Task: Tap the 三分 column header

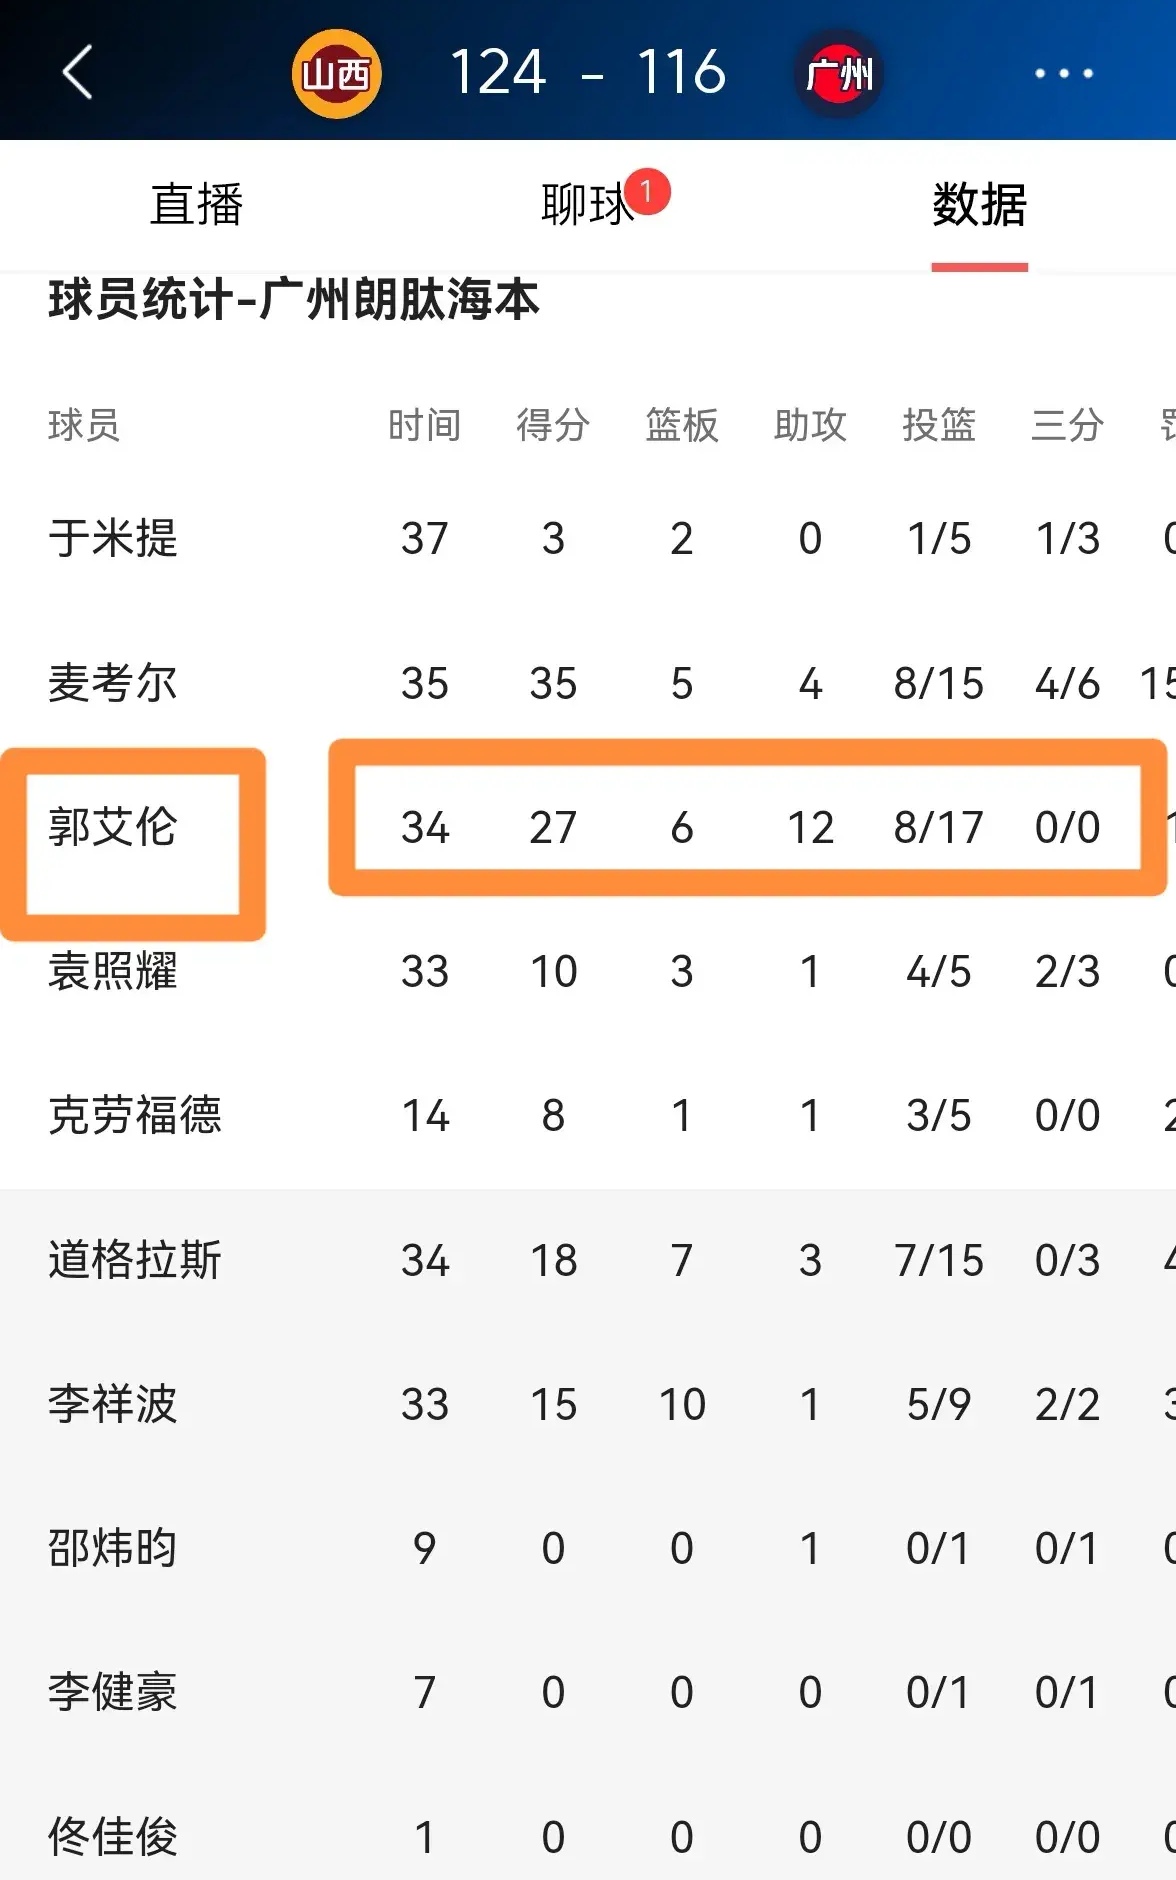Action: (1067, 425)
